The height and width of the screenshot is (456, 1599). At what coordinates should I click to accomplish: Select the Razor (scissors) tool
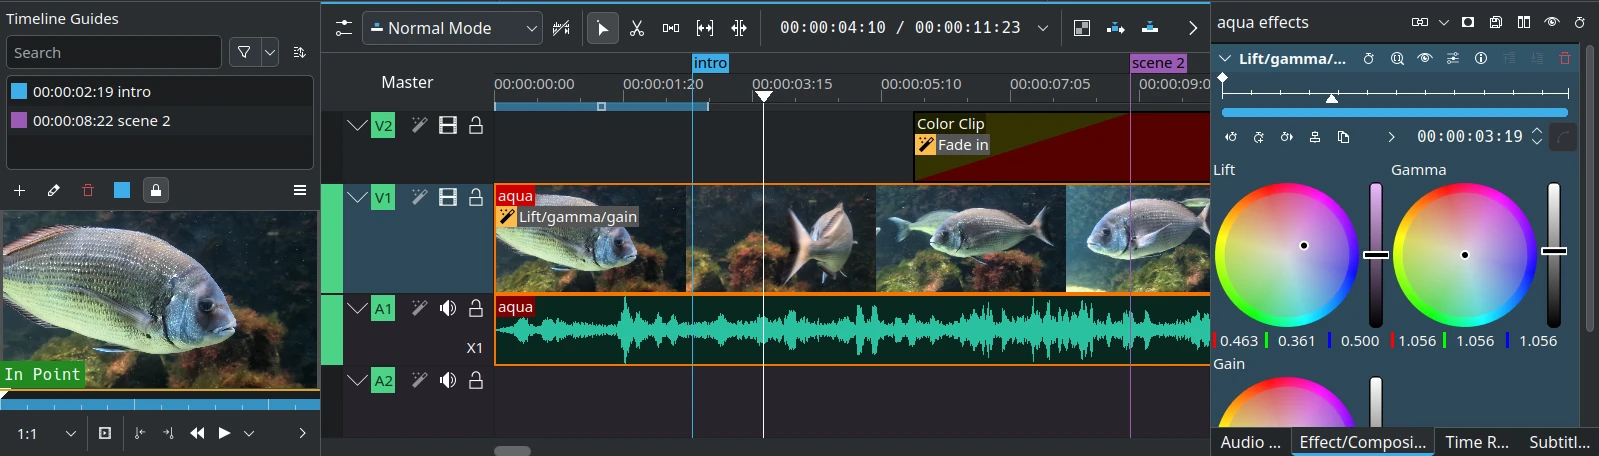tap(637, 28)
